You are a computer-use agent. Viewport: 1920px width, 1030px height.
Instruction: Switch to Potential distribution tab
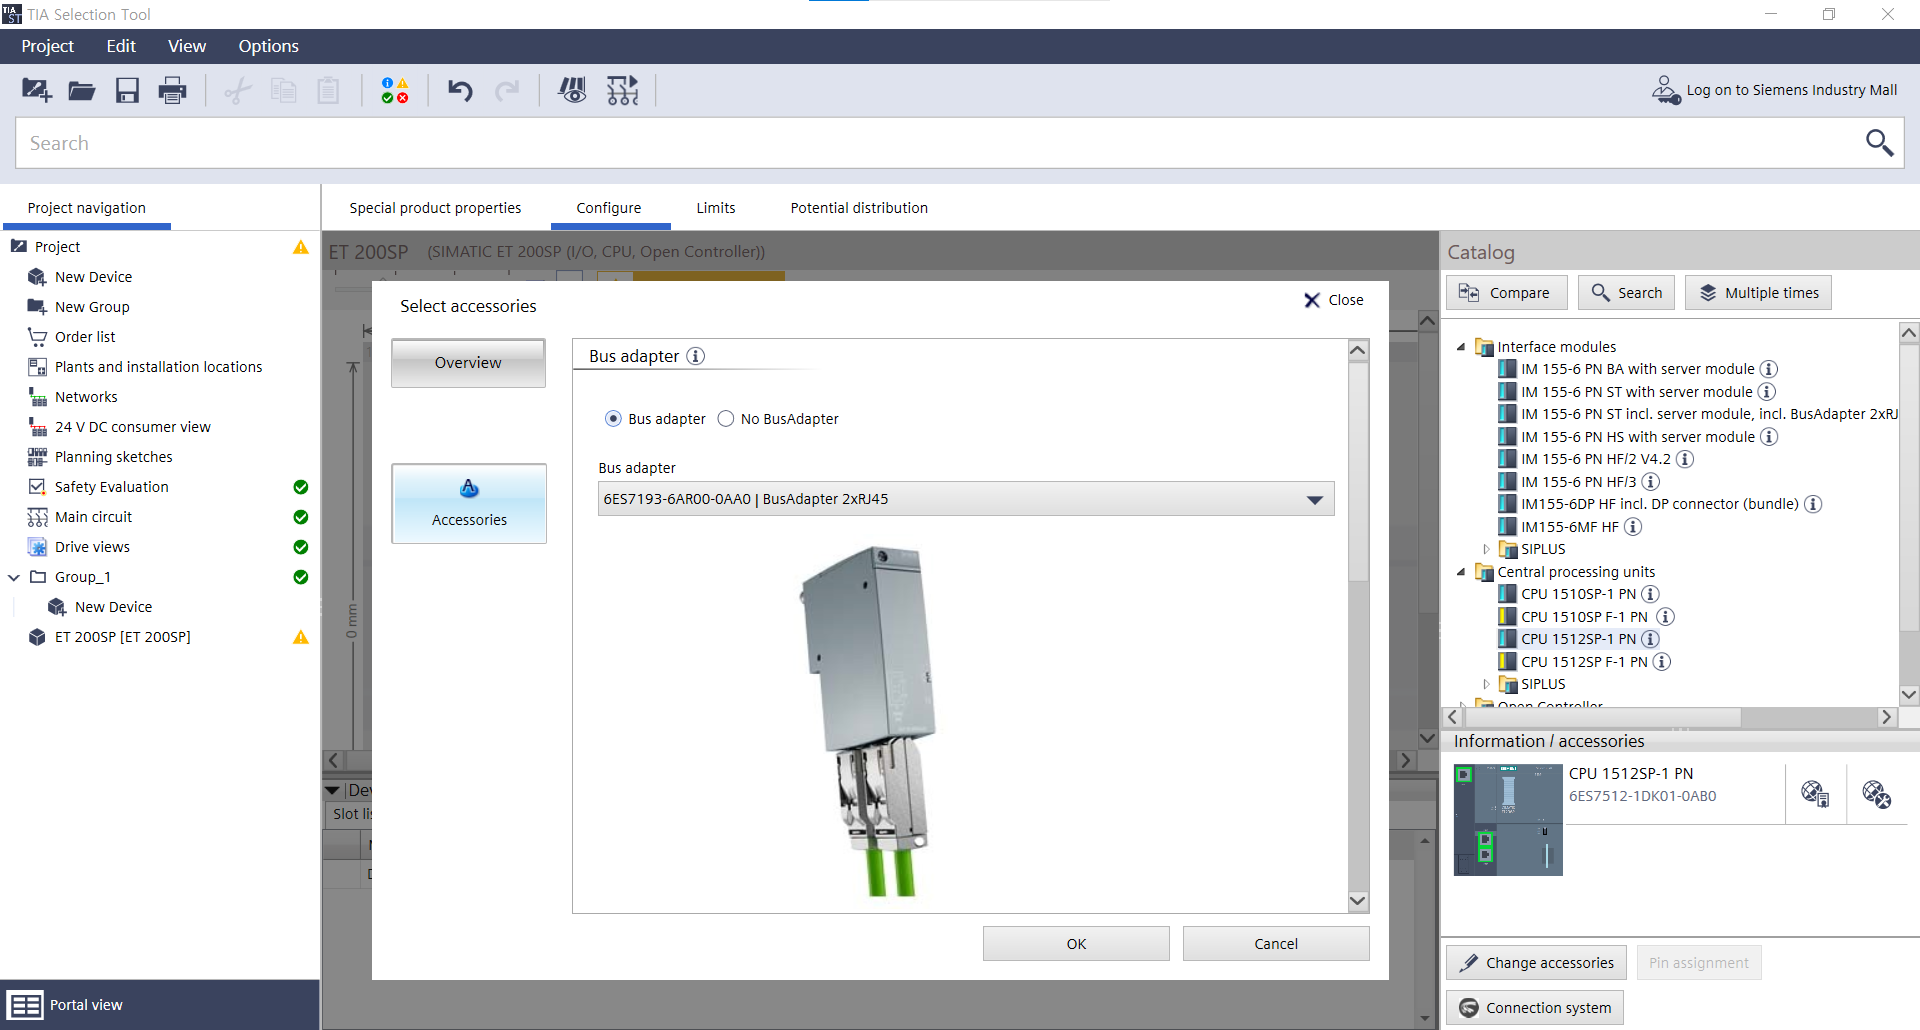859,208
